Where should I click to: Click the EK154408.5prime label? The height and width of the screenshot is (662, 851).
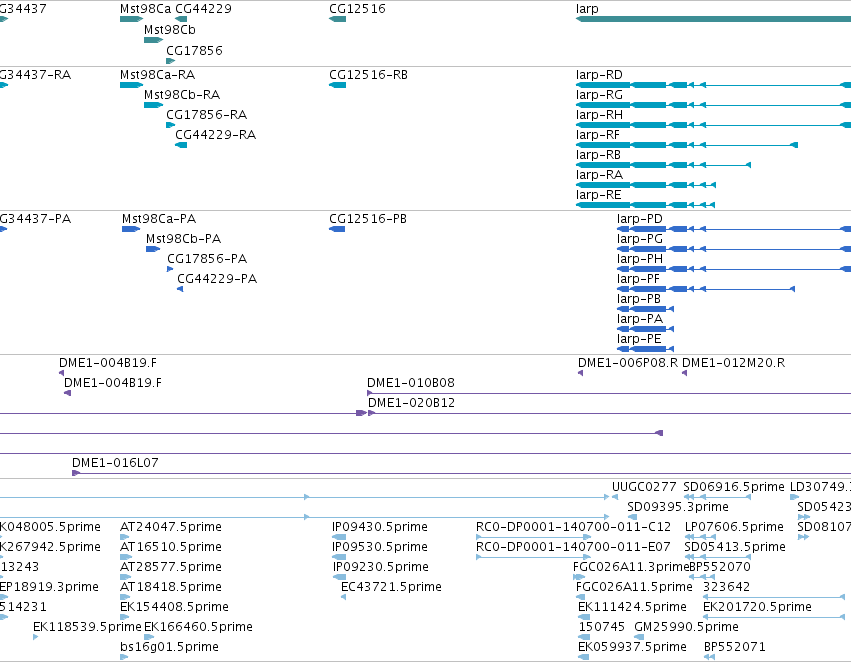tap(174, 607)
